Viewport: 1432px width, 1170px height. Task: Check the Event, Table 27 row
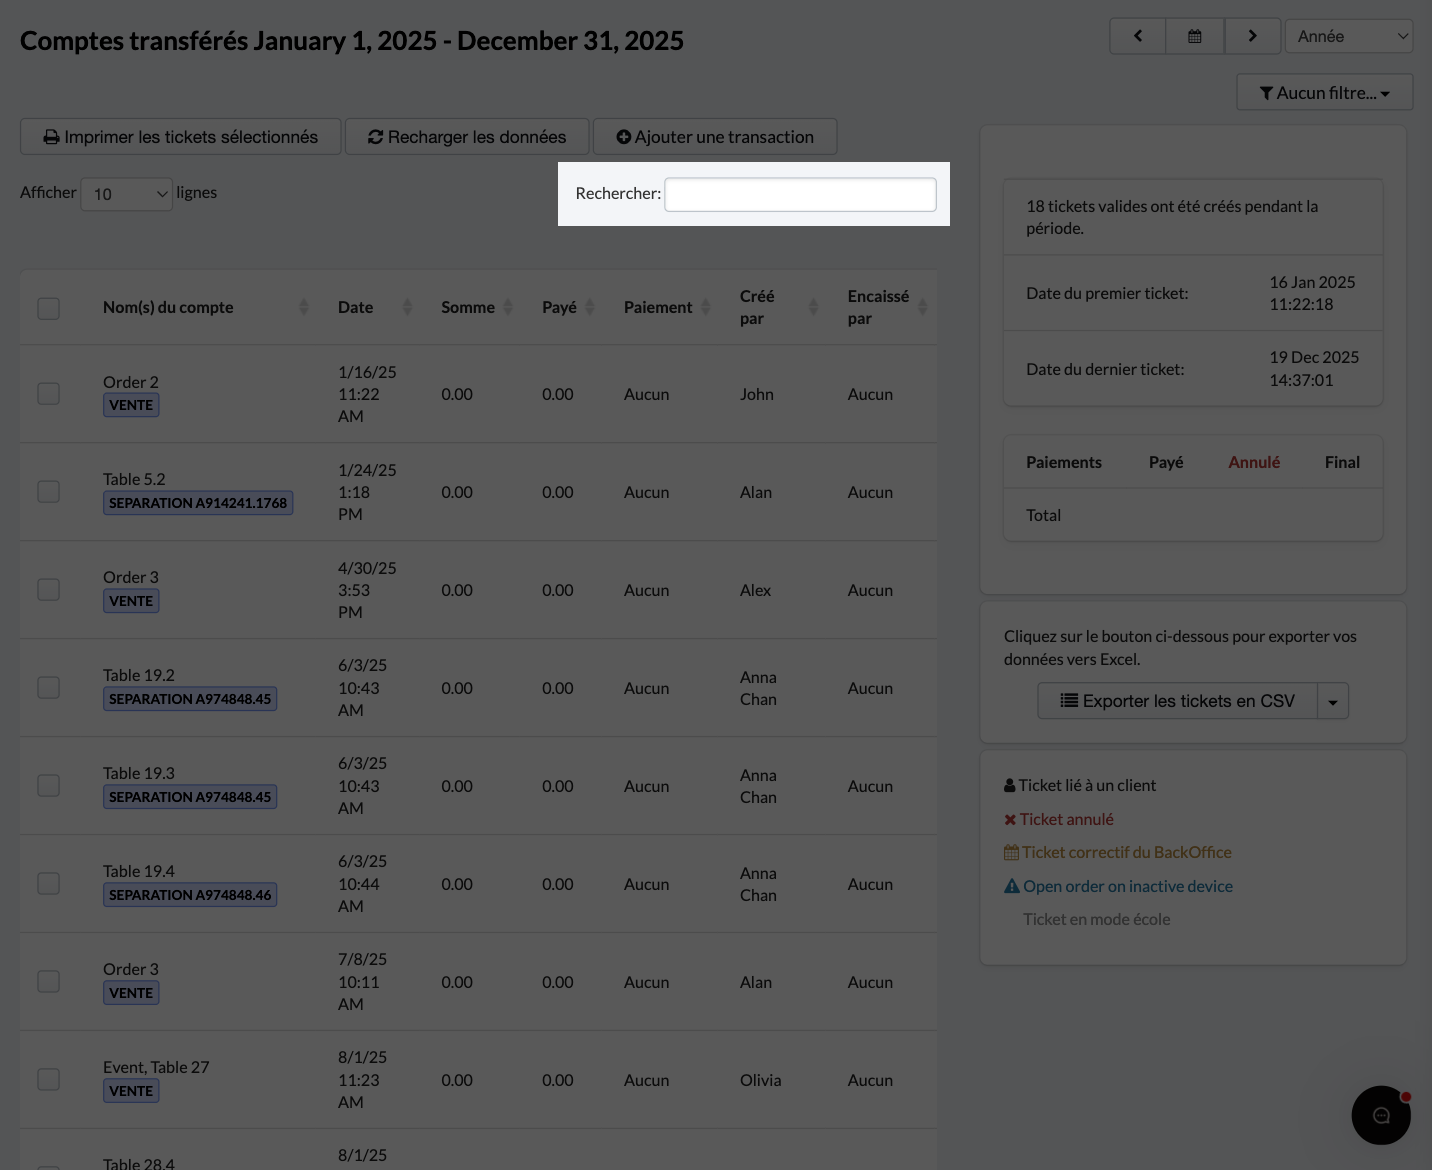click(x=48, y=1080)
